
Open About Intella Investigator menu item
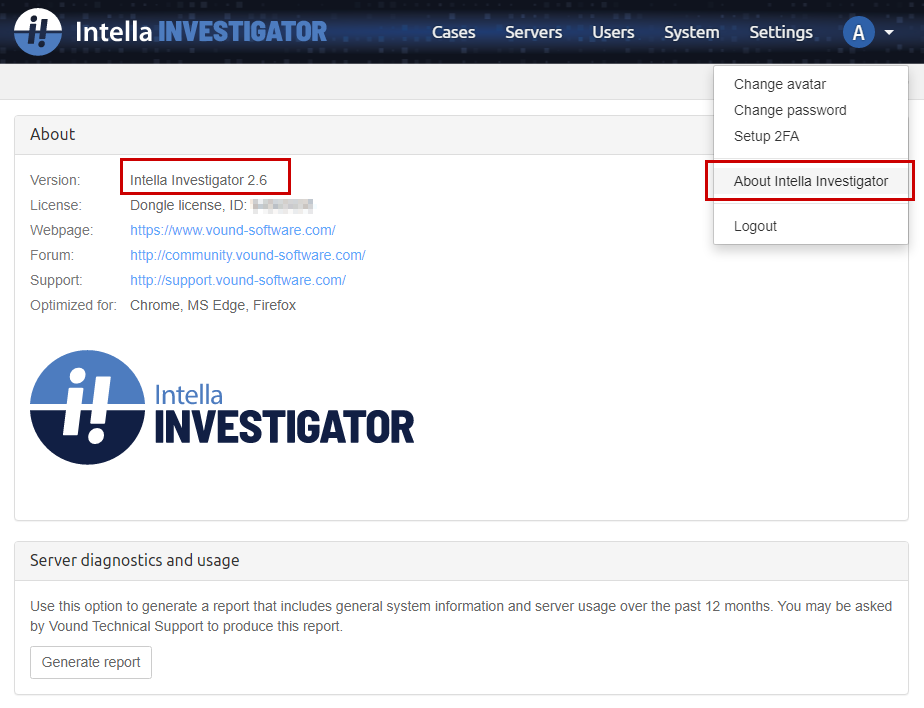pos(810,181)
